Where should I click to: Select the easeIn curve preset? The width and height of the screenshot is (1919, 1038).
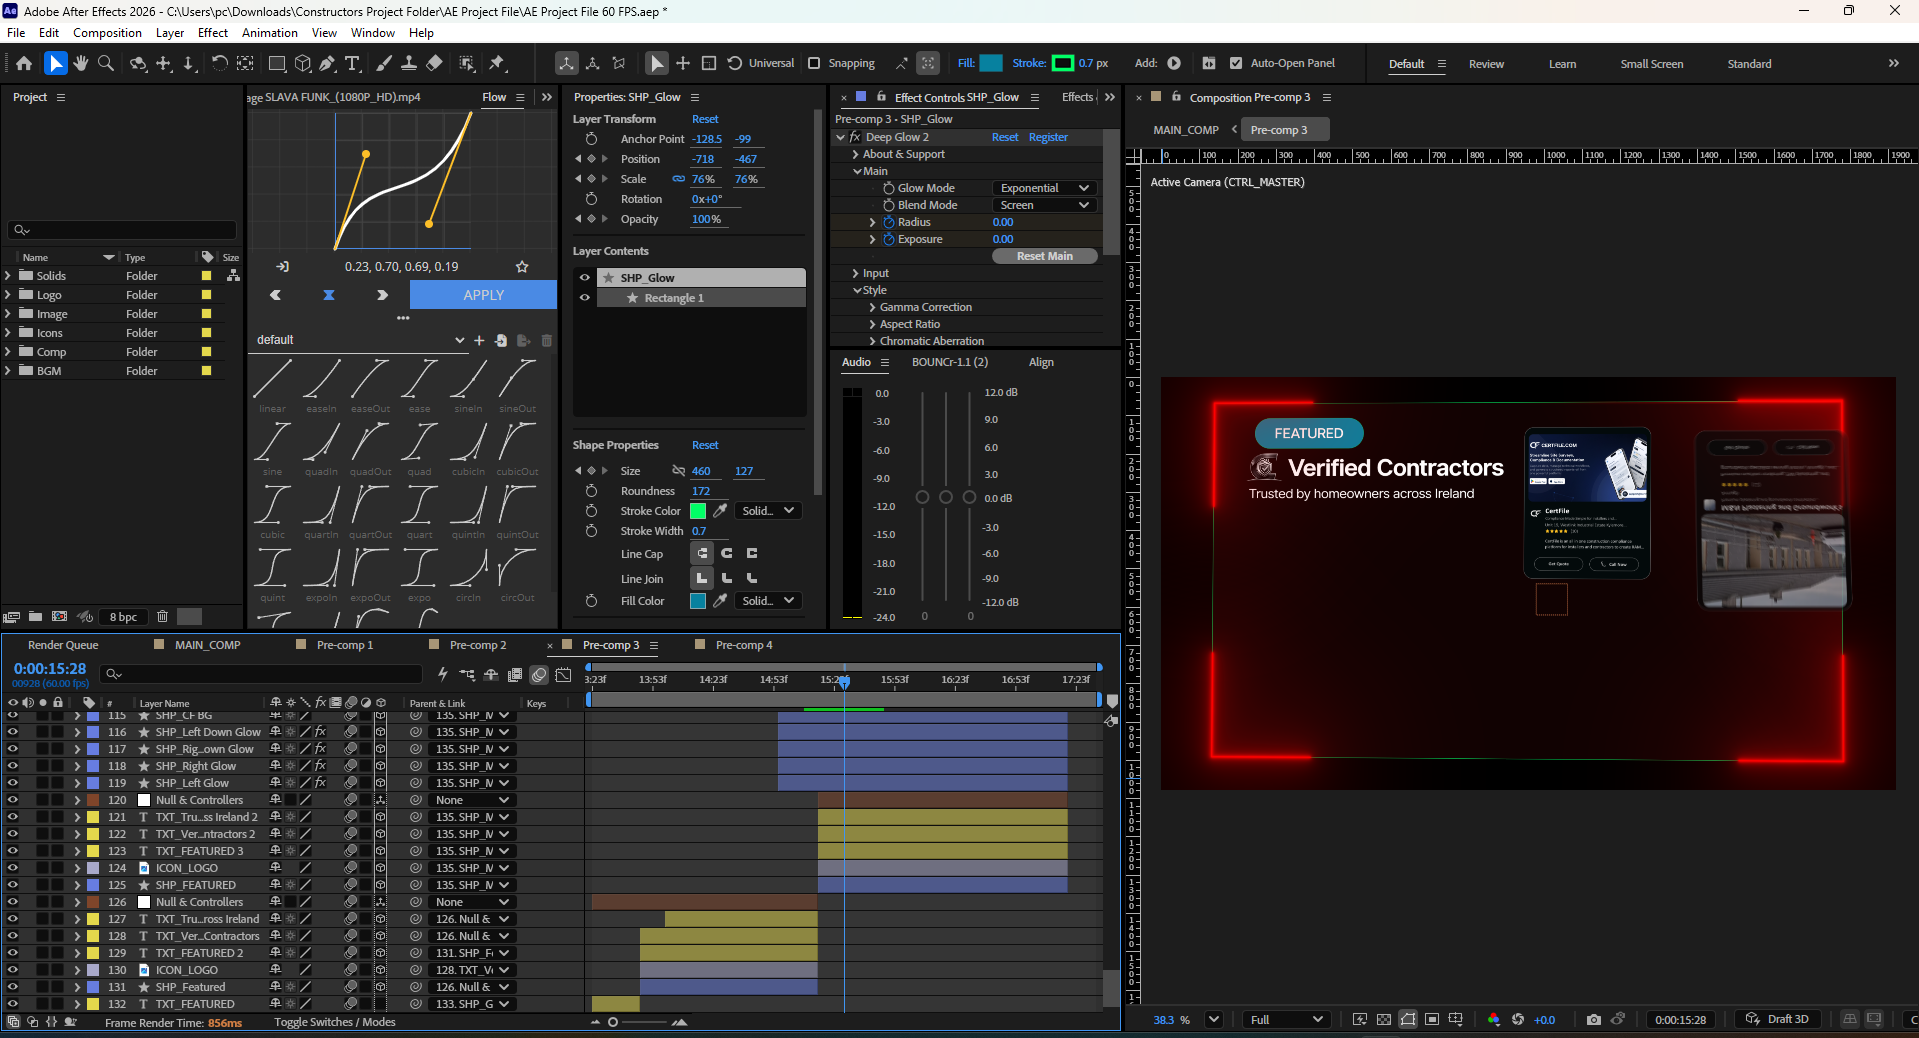coord(321,386)
